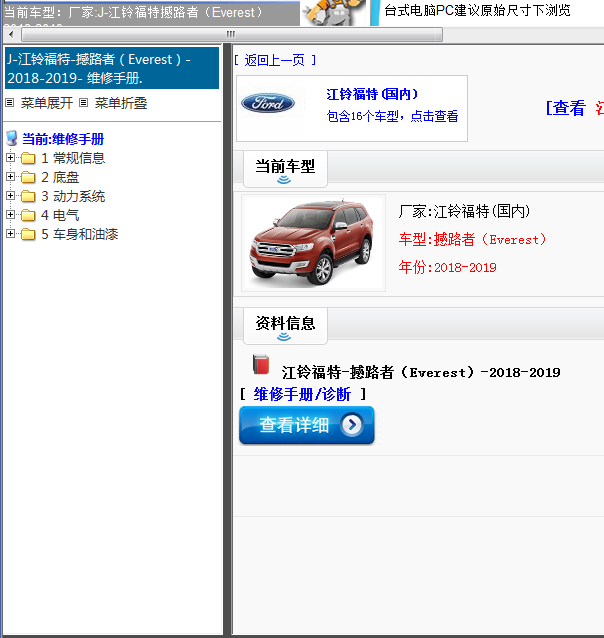This screenshot has height=638, width=604.
Task: Click the folder icon beside 电气
Action: click(x=28, y=215)
